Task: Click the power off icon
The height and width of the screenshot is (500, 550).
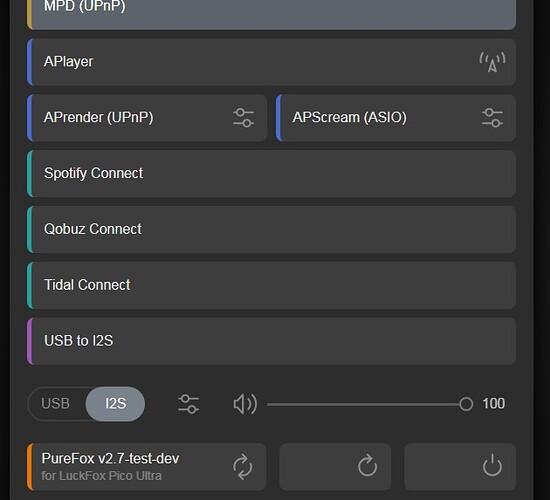Action: 492,466
